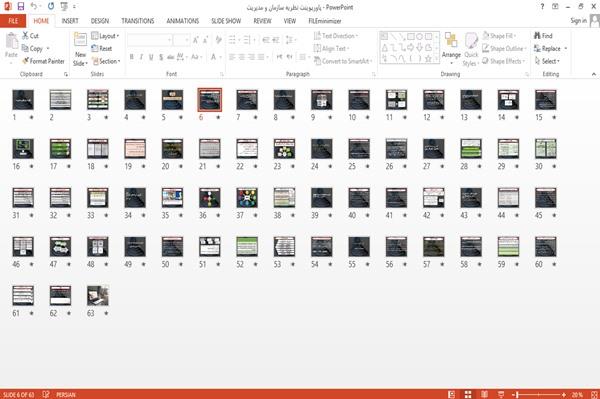Click Text Direction button
600x399 pixels.
[336, 36]
